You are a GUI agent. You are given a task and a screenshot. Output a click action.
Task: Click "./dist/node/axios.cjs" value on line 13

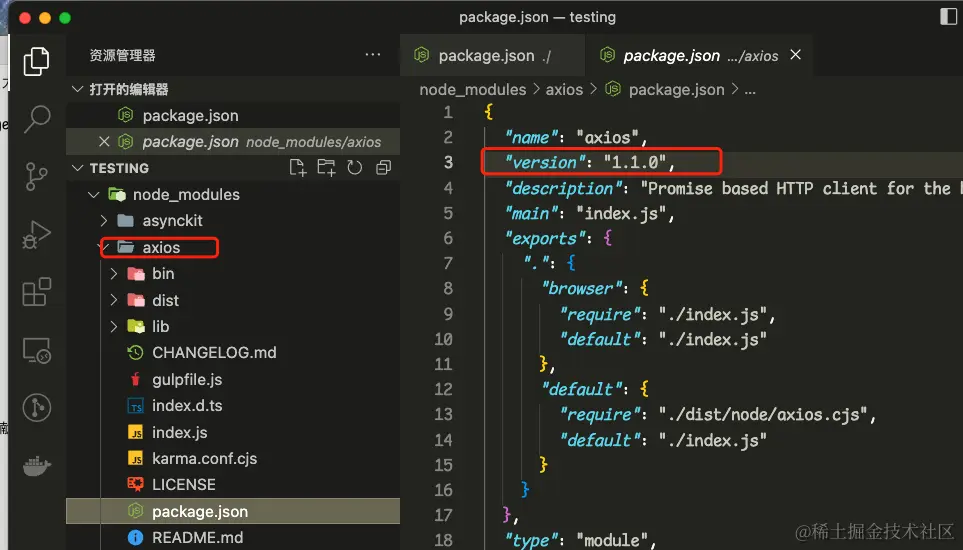point(763,415)
